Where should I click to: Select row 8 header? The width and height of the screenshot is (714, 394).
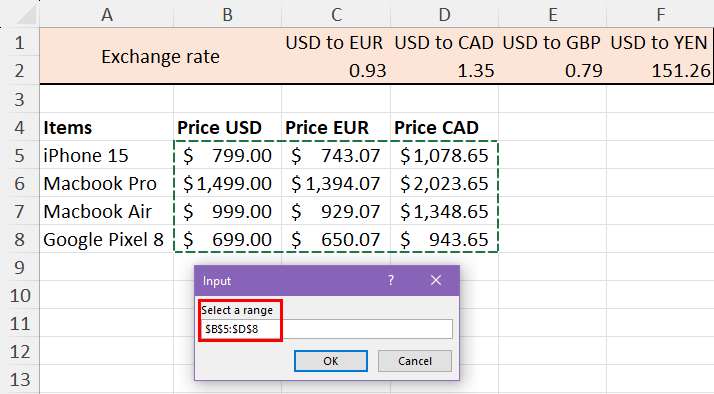[20, 239]
